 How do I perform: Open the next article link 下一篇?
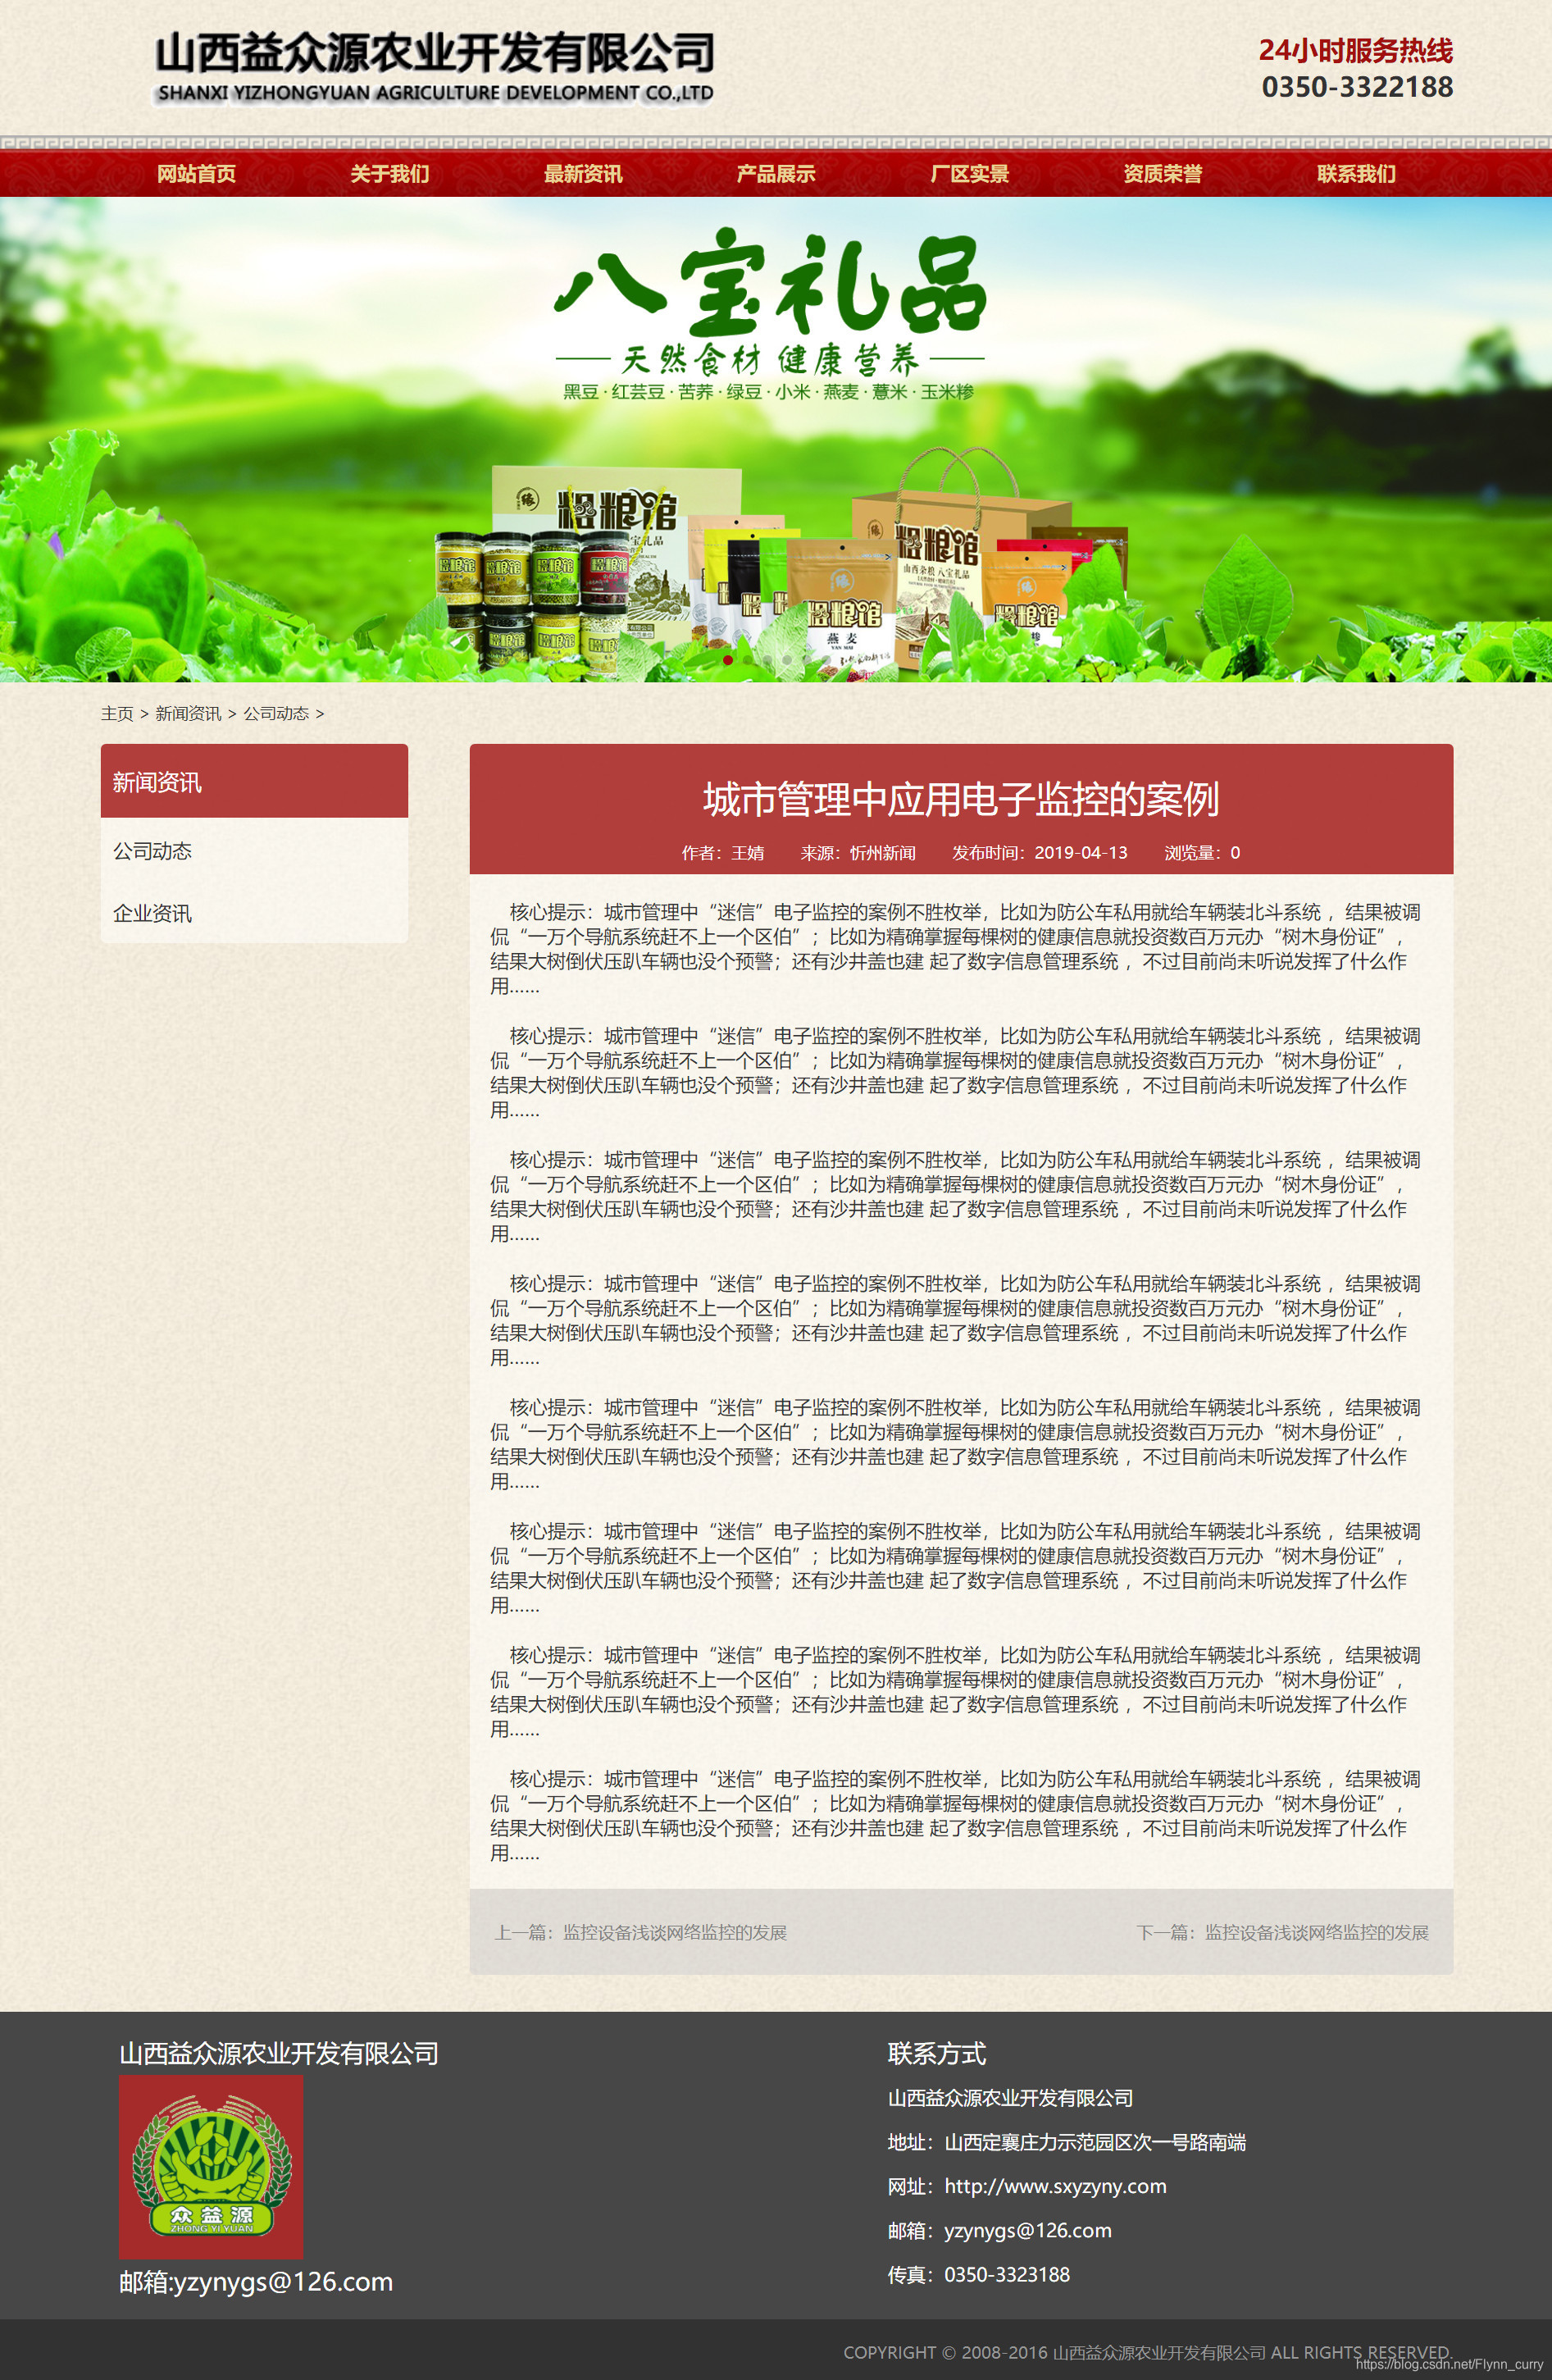(x=1282, y=1932)
